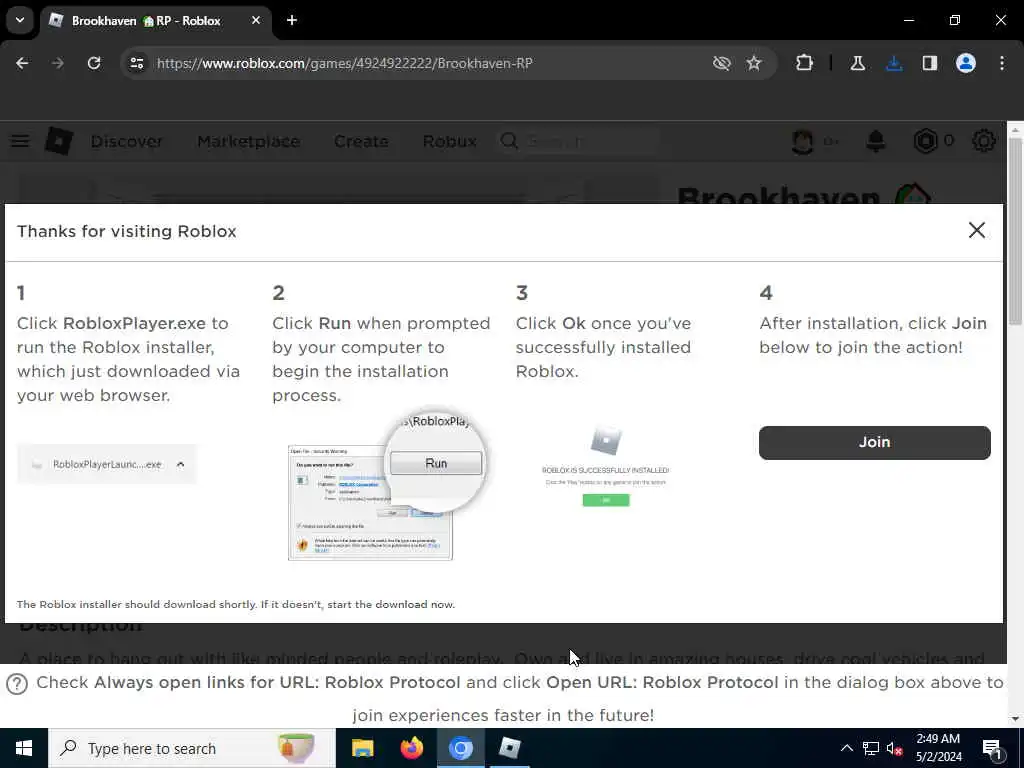Close the Thanks for visiting Roblox dialog
Image resolution: width=1024 pixels, height=768 pixels.
(x=976, y=230)
